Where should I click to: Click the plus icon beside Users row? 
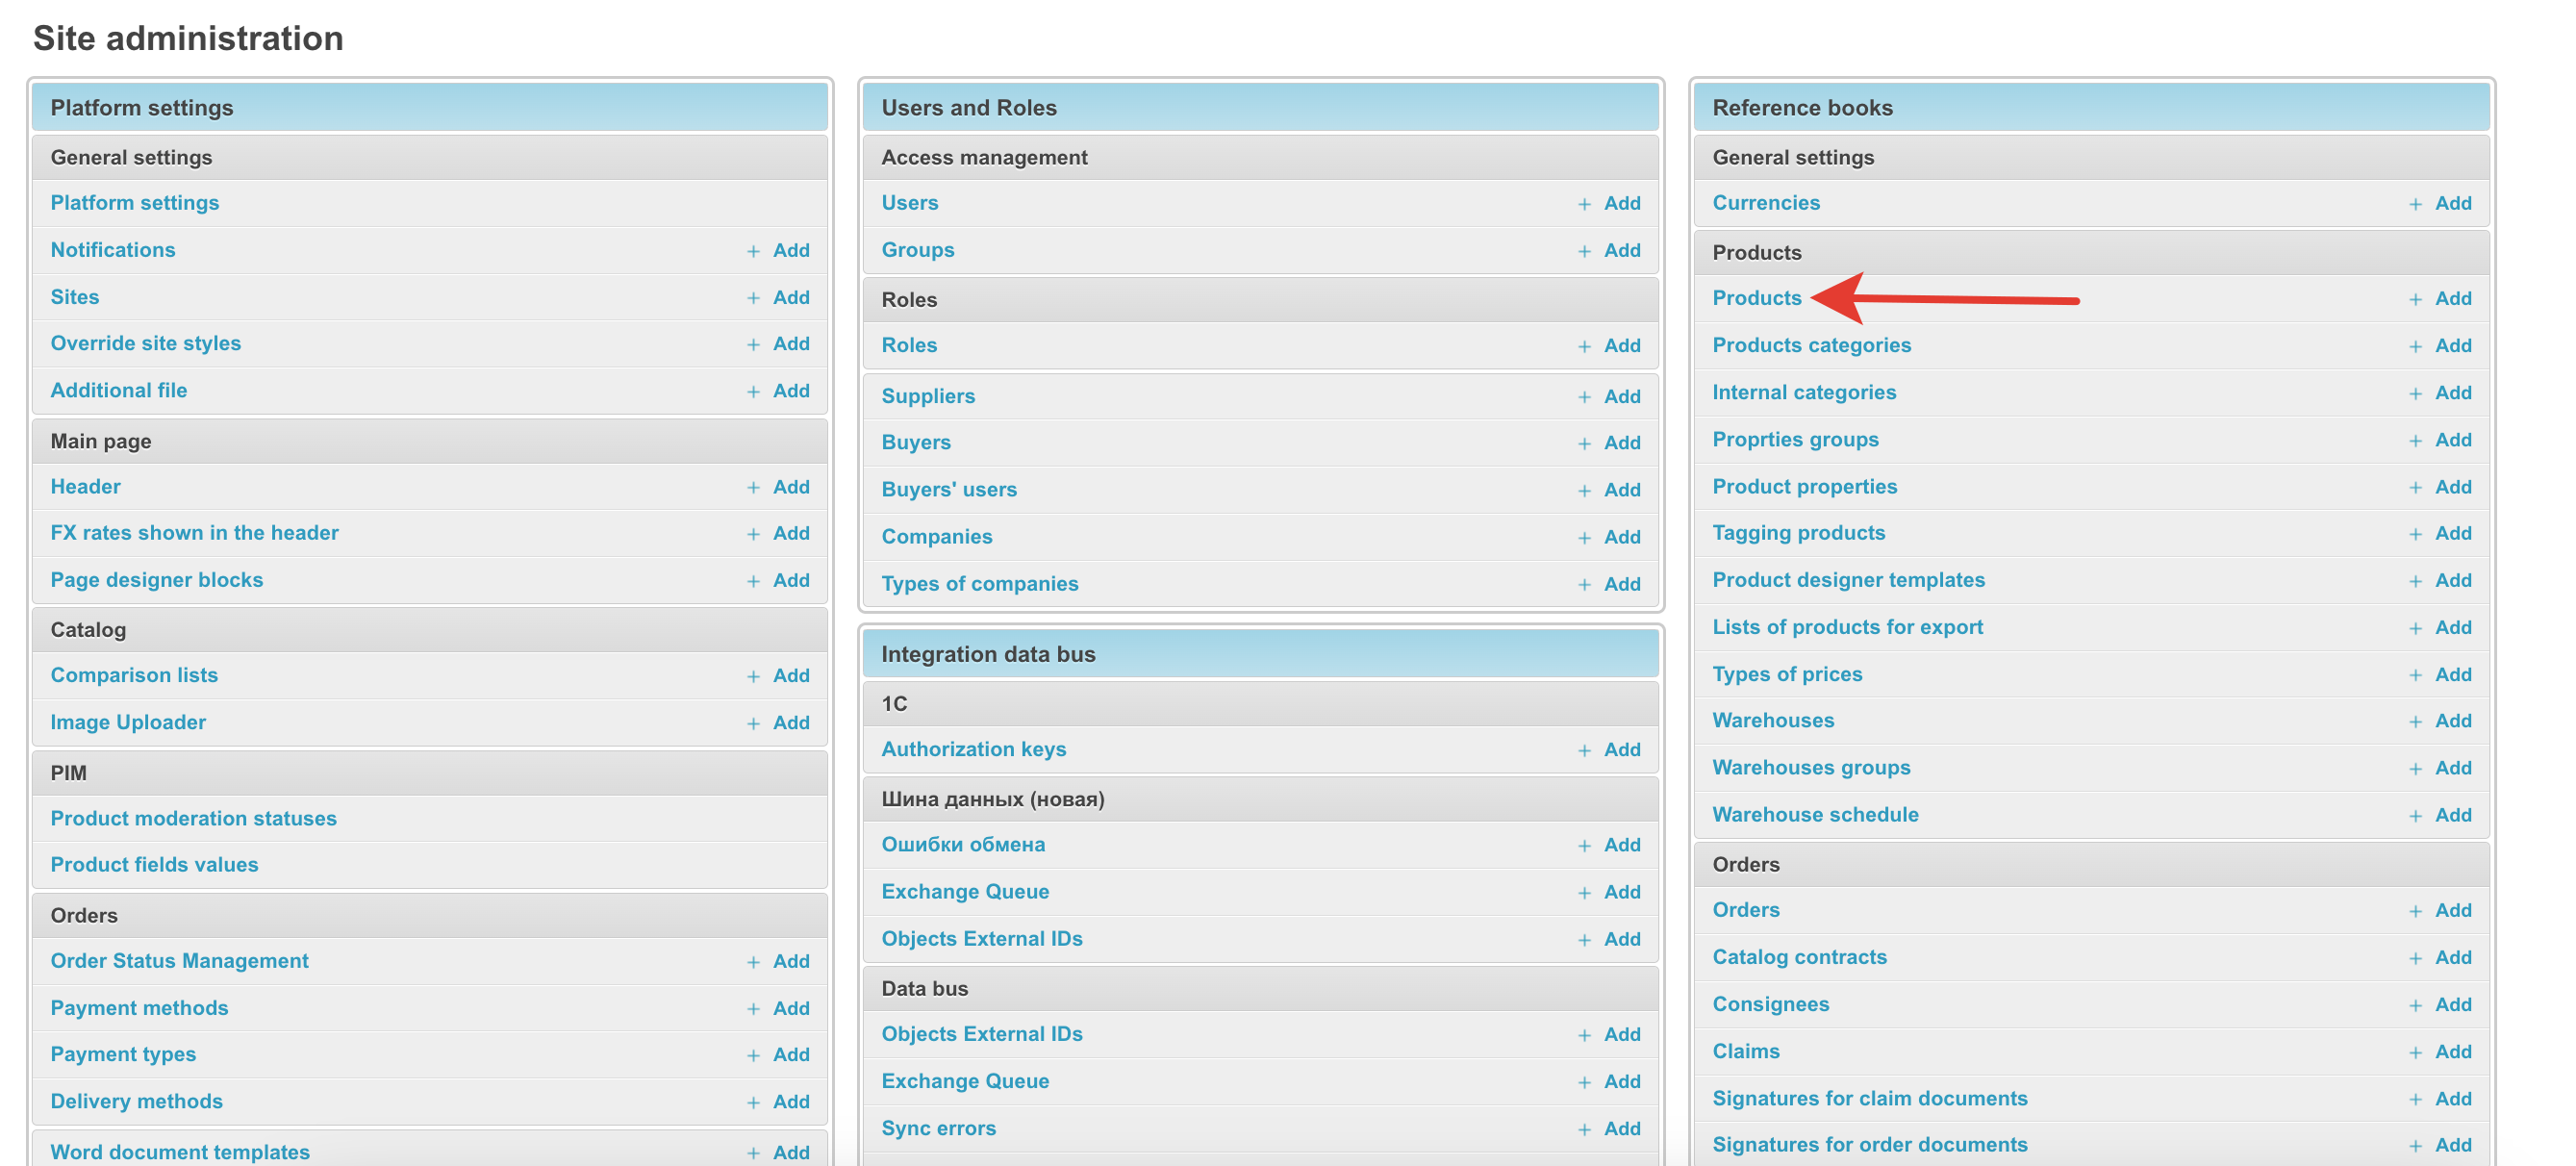1584,204
